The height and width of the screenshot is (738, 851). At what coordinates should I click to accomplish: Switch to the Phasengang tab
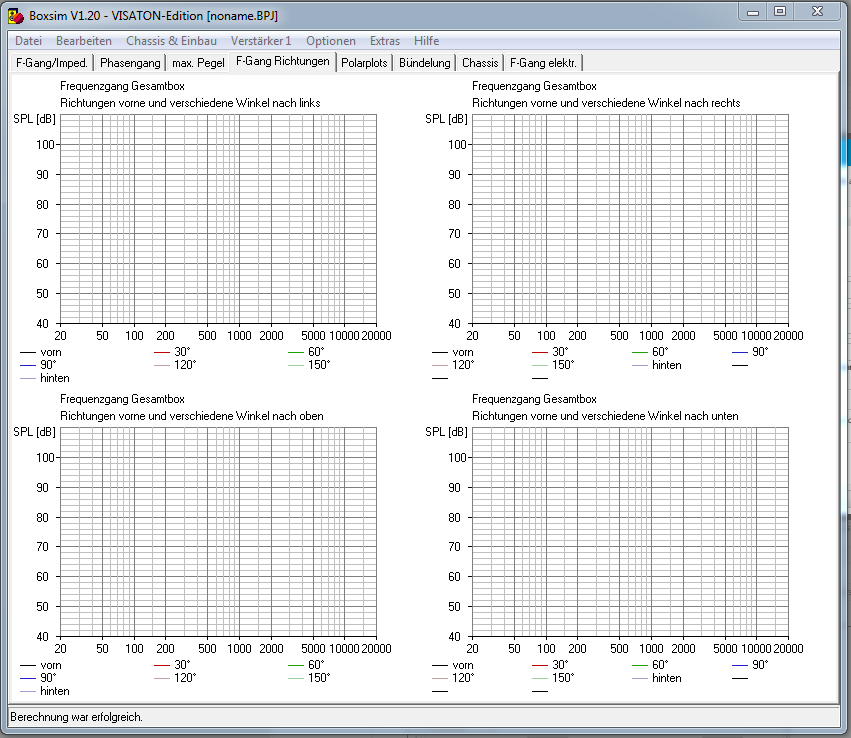130,62
